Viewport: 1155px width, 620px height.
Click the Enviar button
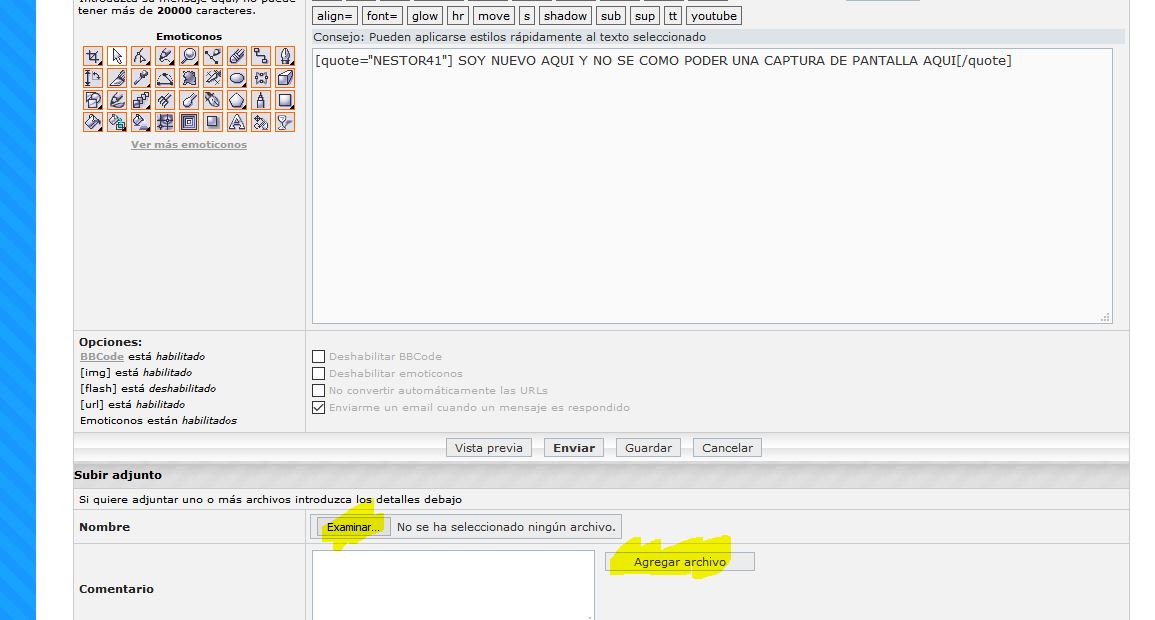click(x=574, y=448)
